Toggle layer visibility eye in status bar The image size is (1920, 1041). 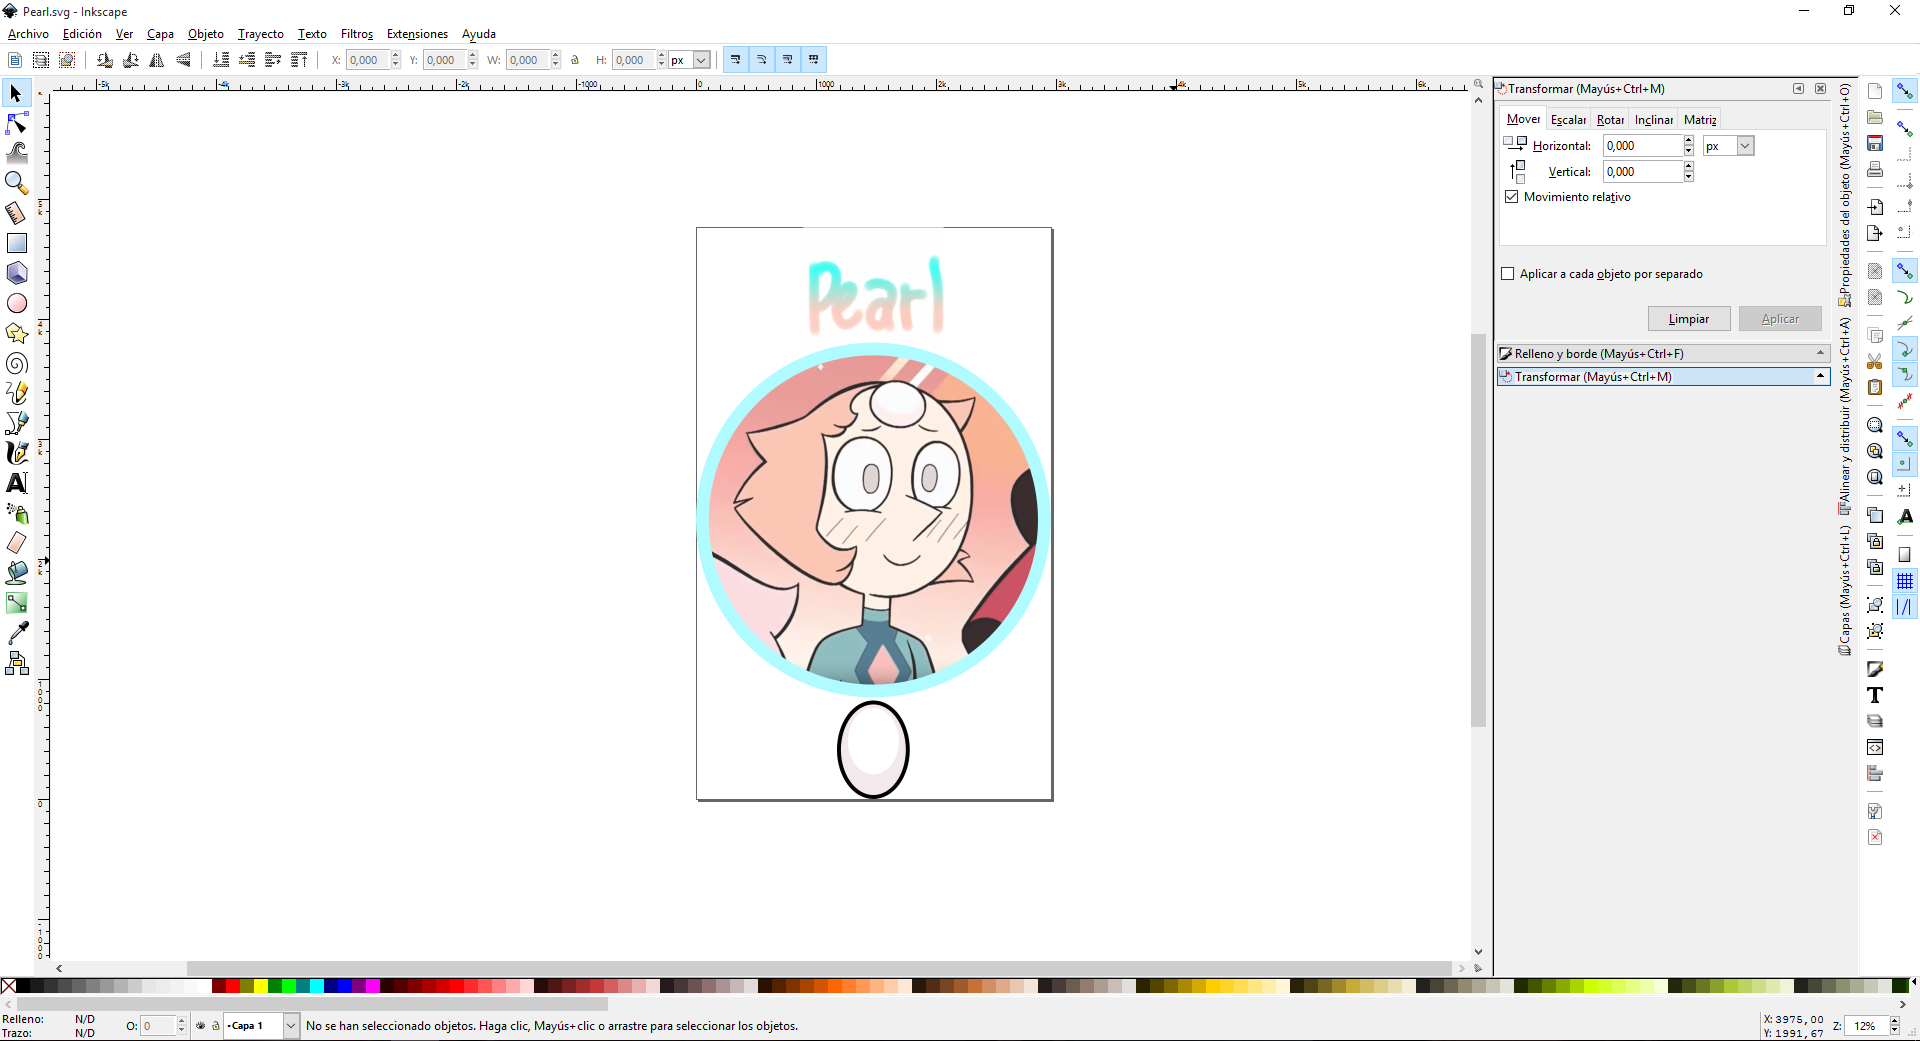pyautogui.click(x=200, y=1025)
